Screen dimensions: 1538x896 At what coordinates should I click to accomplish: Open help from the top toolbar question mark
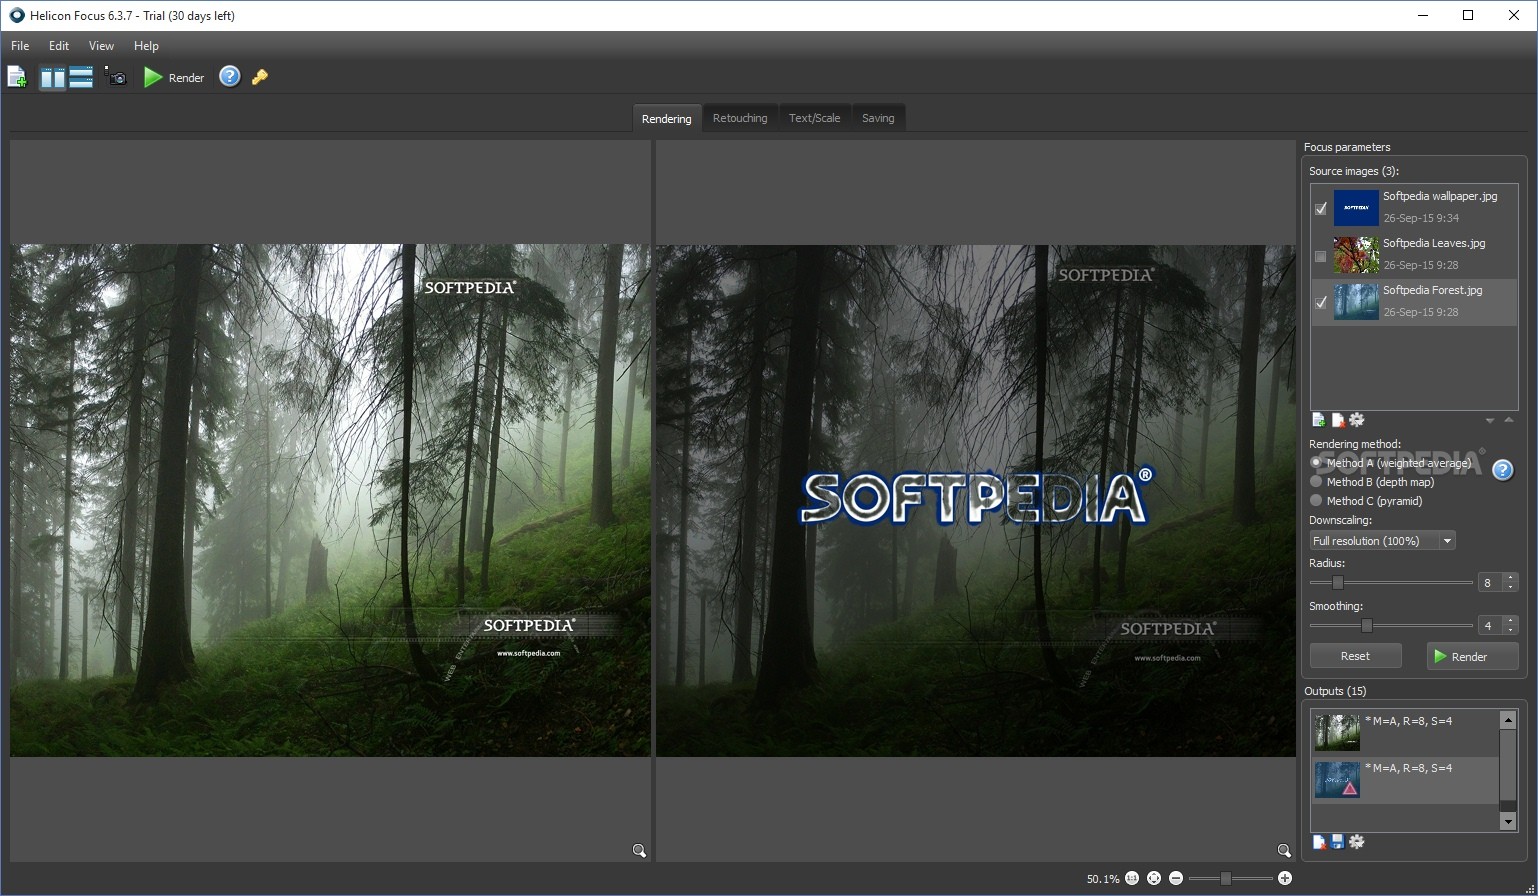coord(230,76)
